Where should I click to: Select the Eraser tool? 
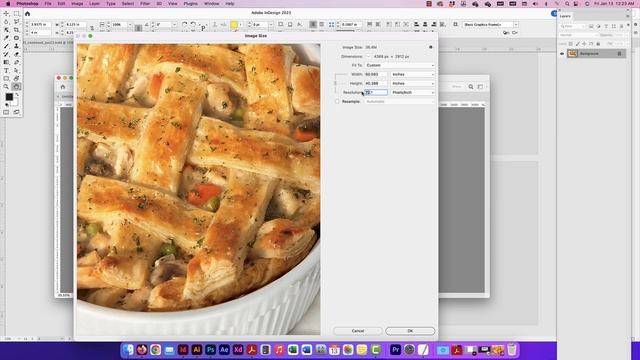16,54
